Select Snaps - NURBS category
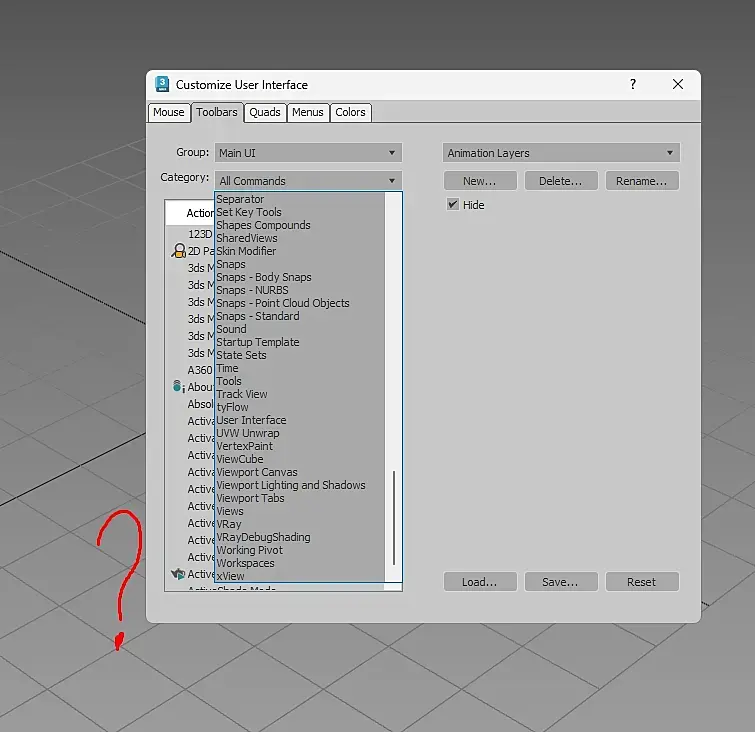 300,290
